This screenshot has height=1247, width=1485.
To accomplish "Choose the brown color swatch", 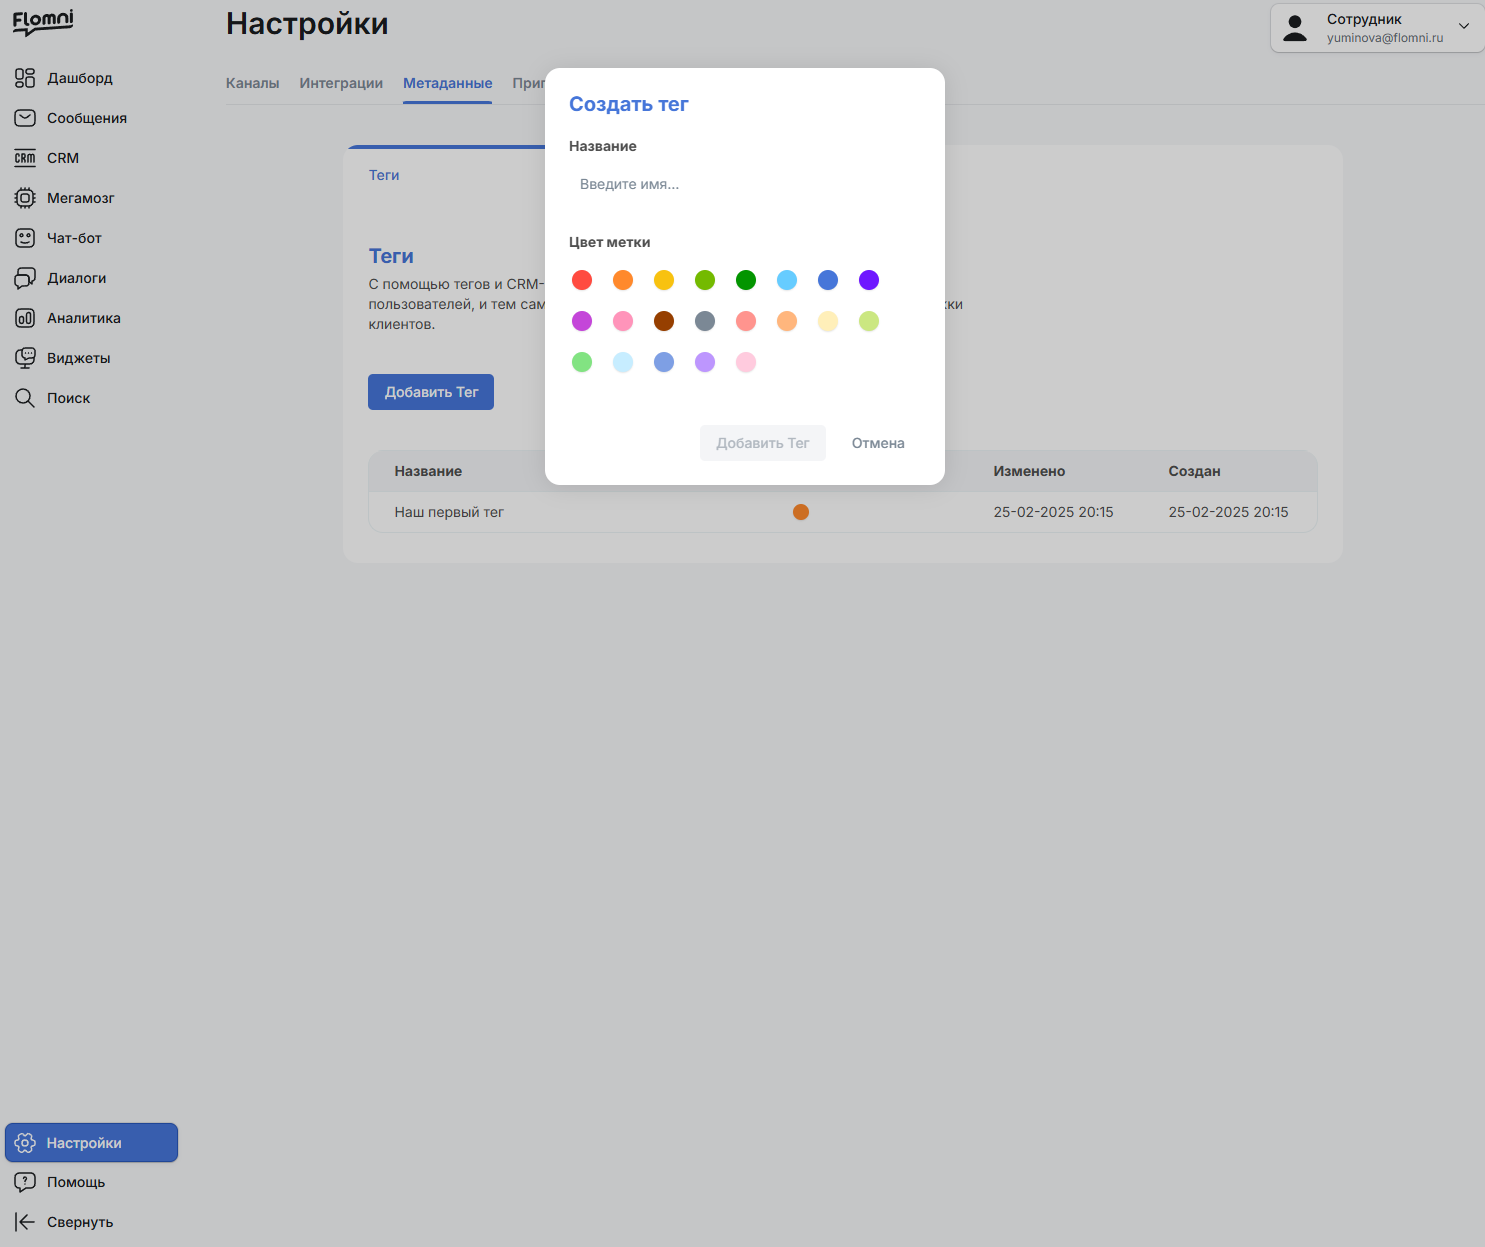I will coord(664,321).
